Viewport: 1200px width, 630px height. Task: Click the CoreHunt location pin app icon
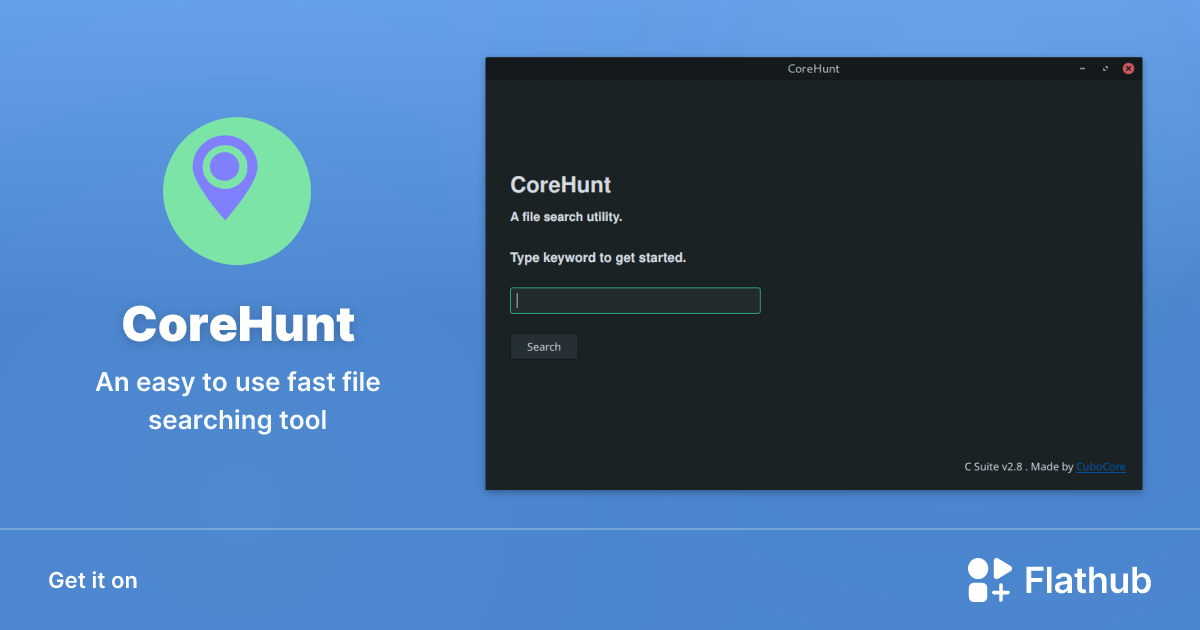(x=236, y=190)
